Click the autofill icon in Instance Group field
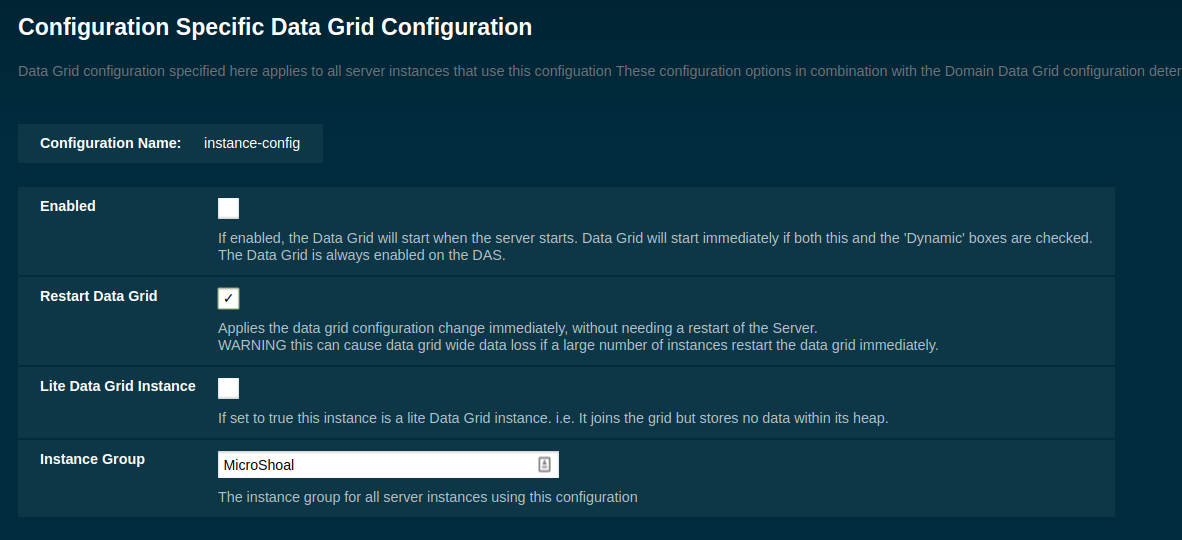 [544, 464]
